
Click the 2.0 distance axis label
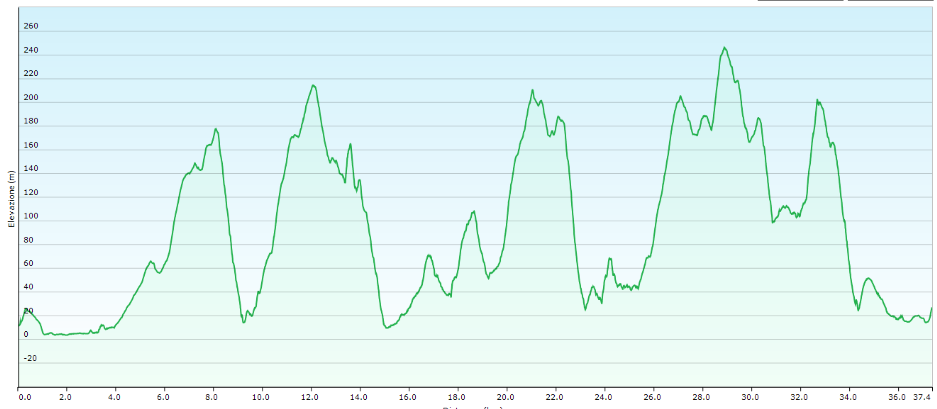click(67, 396)
